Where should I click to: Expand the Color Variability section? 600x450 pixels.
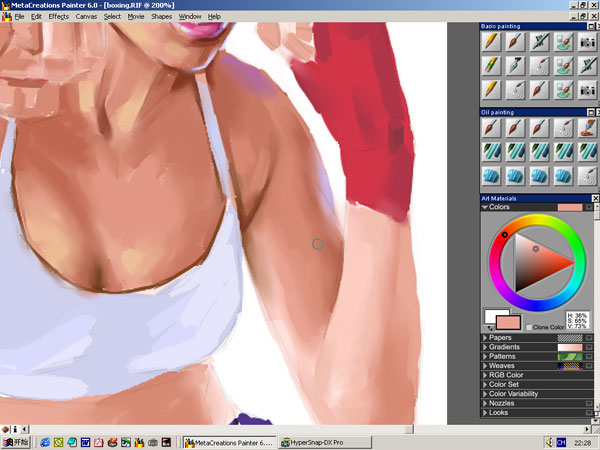[x=486, y=394]
